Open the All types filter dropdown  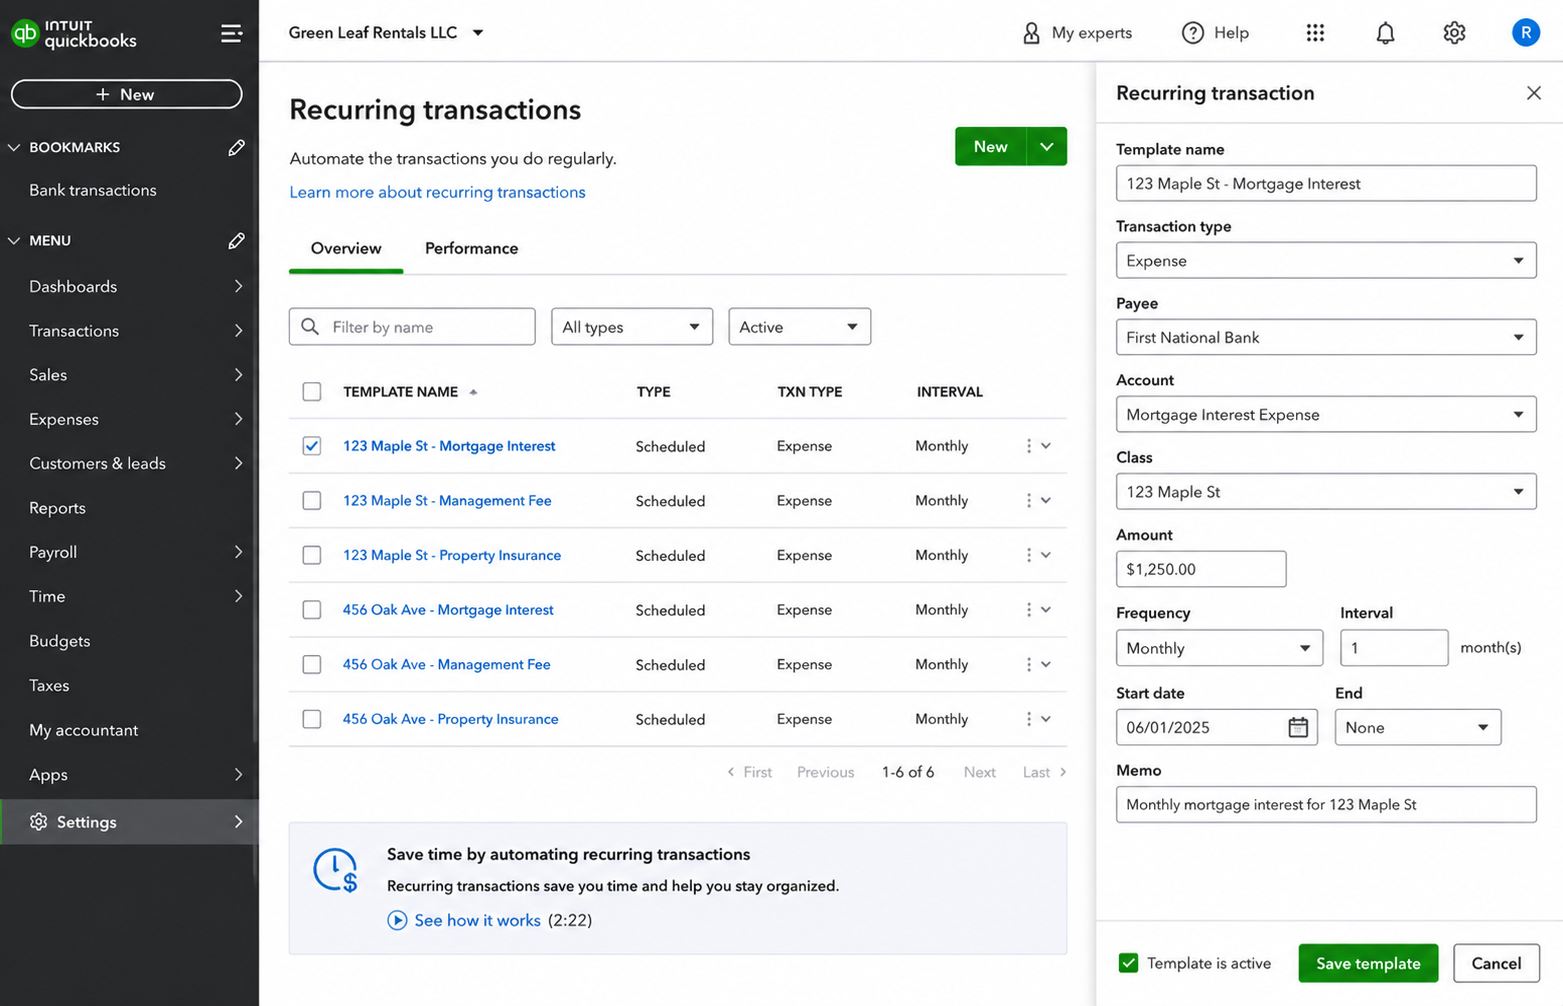632,327
